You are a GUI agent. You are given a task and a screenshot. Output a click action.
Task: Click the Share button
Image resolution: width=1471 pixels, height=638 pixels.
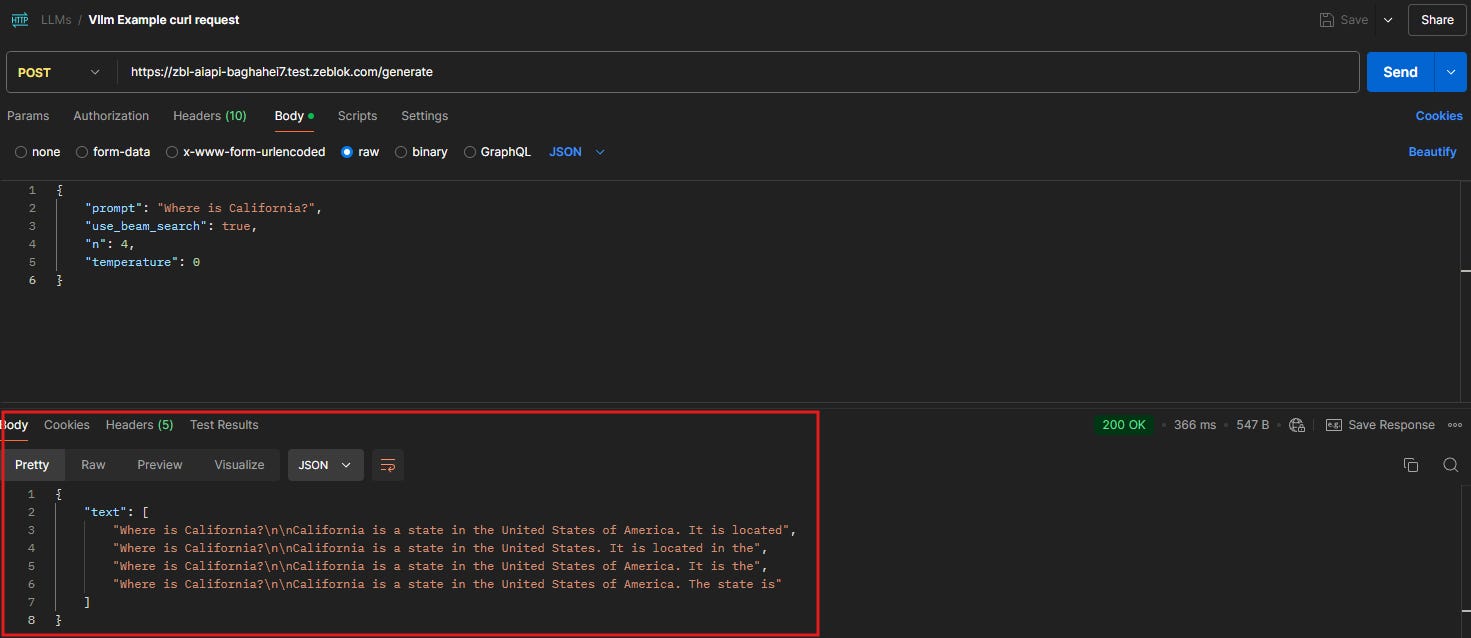point(1437,20)
